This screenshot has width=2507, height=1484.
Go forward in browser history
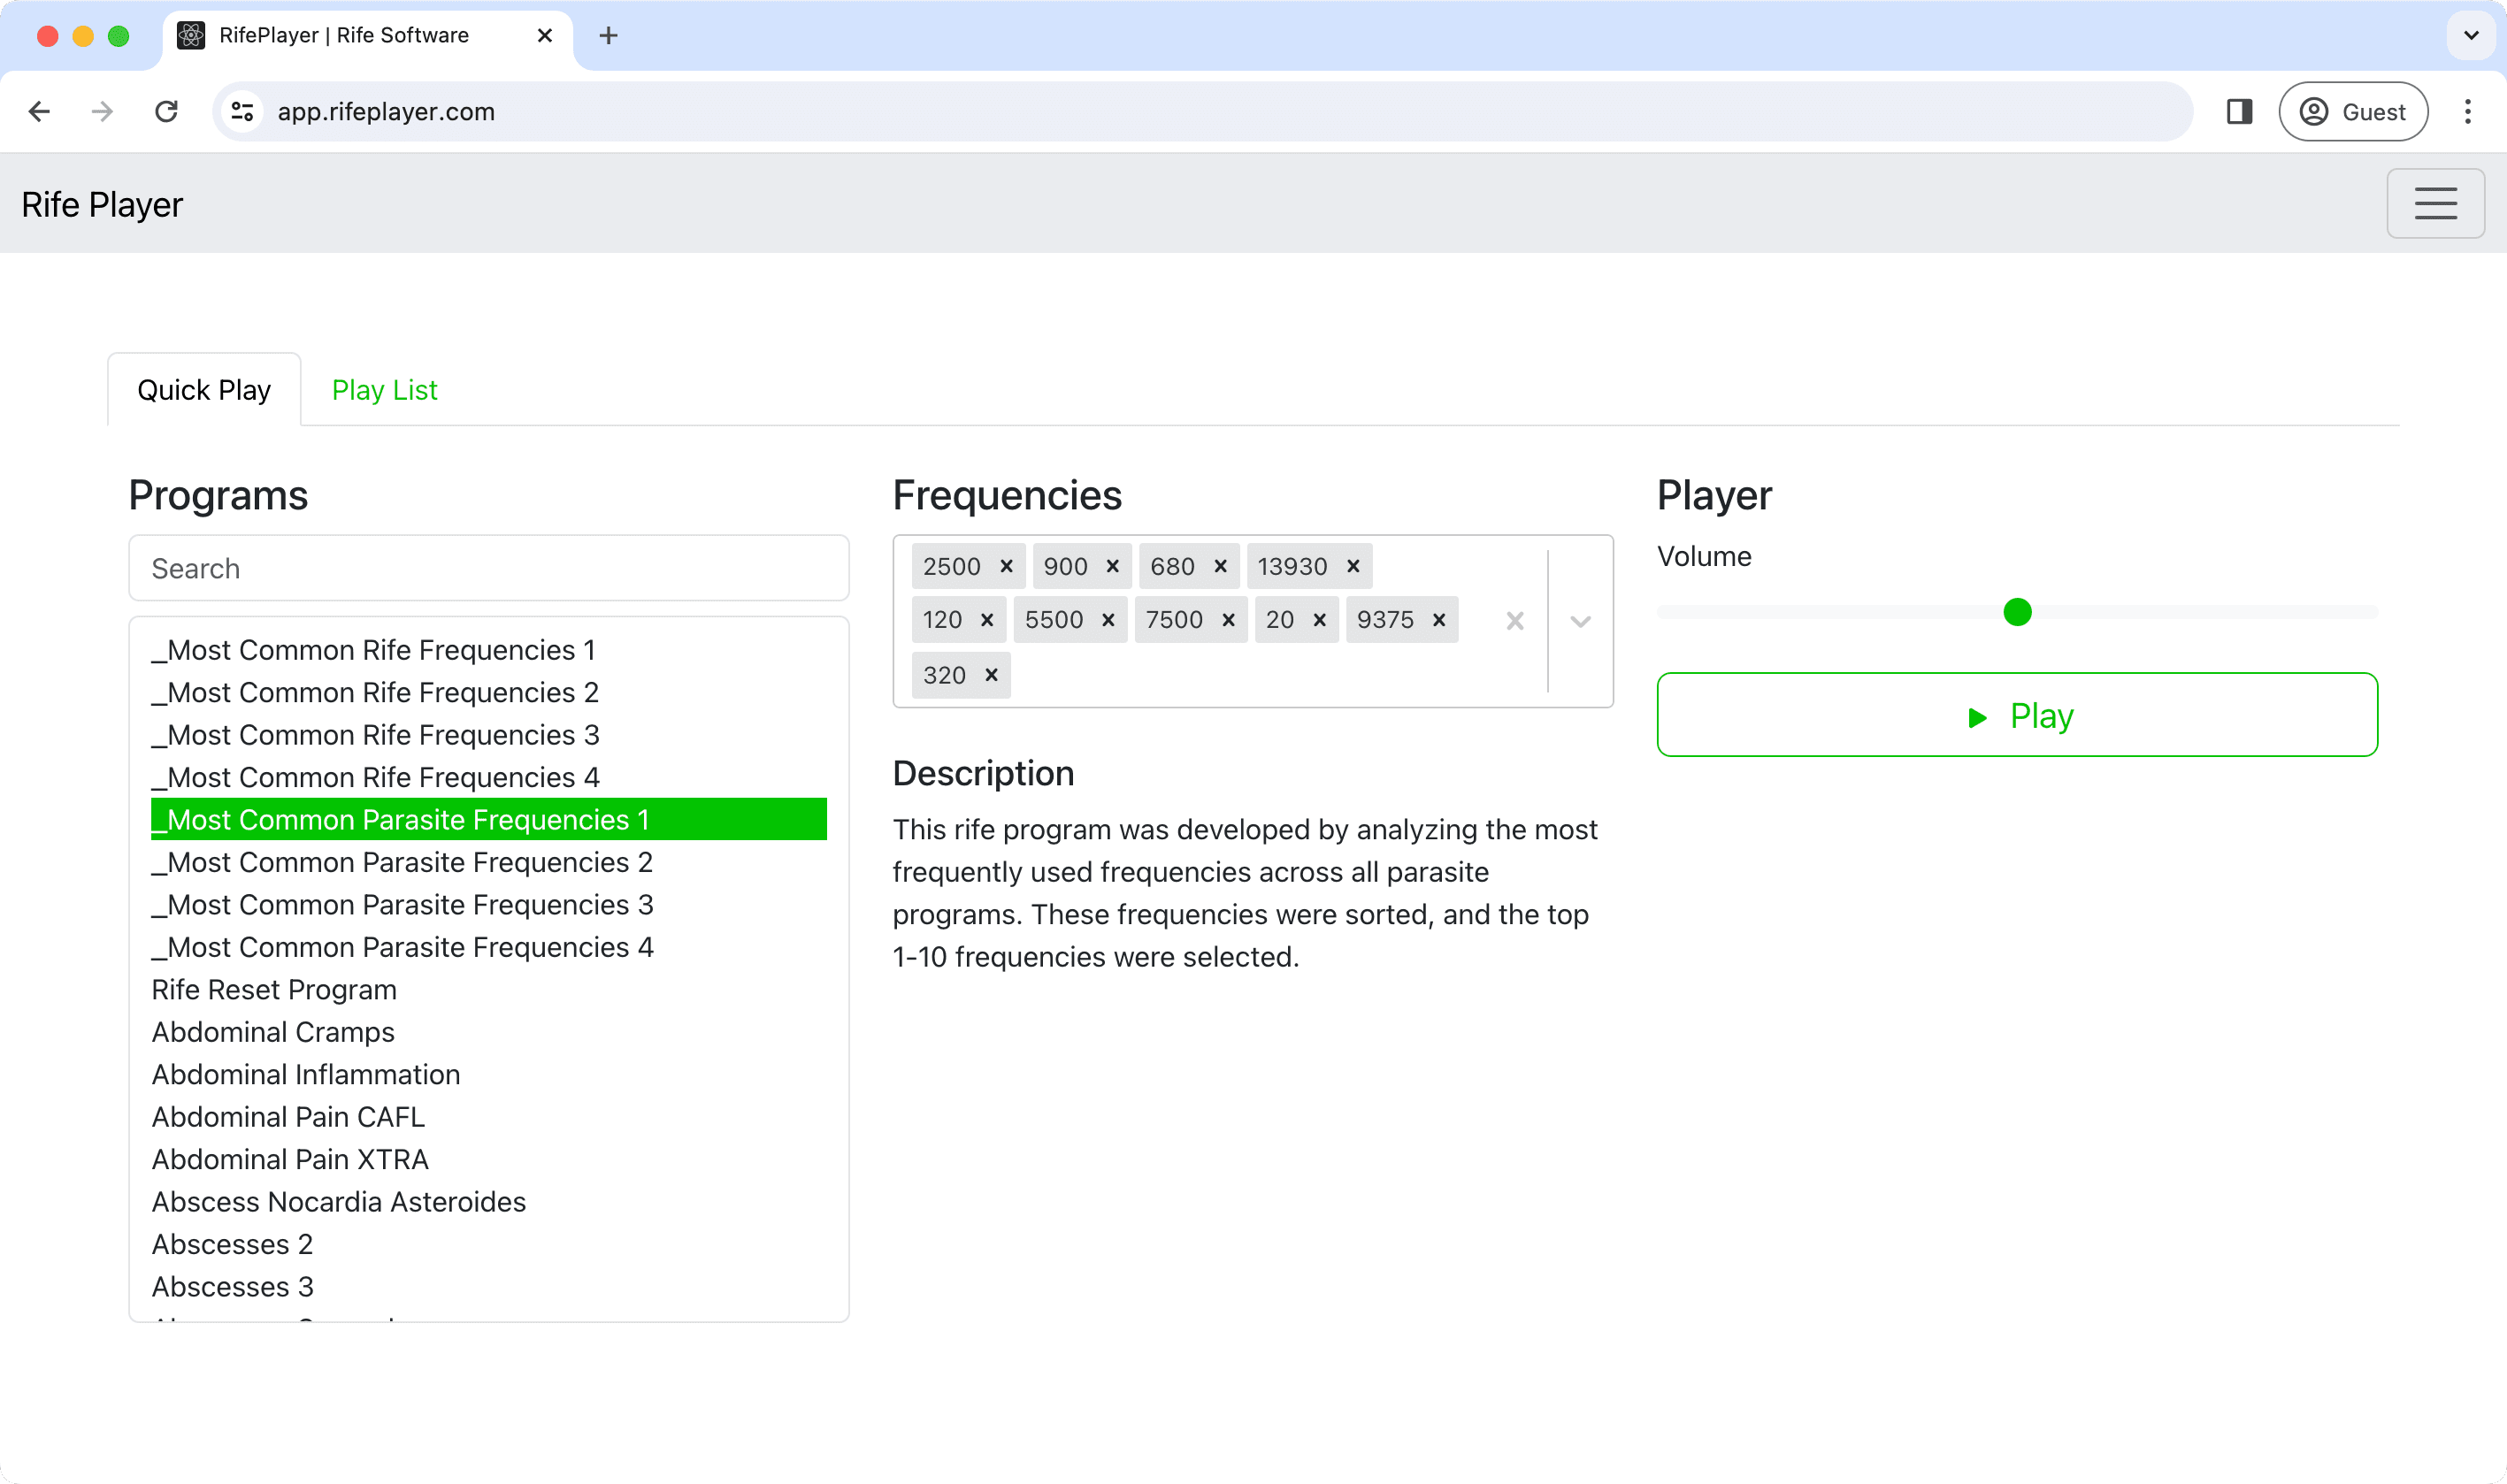(102, 111)
